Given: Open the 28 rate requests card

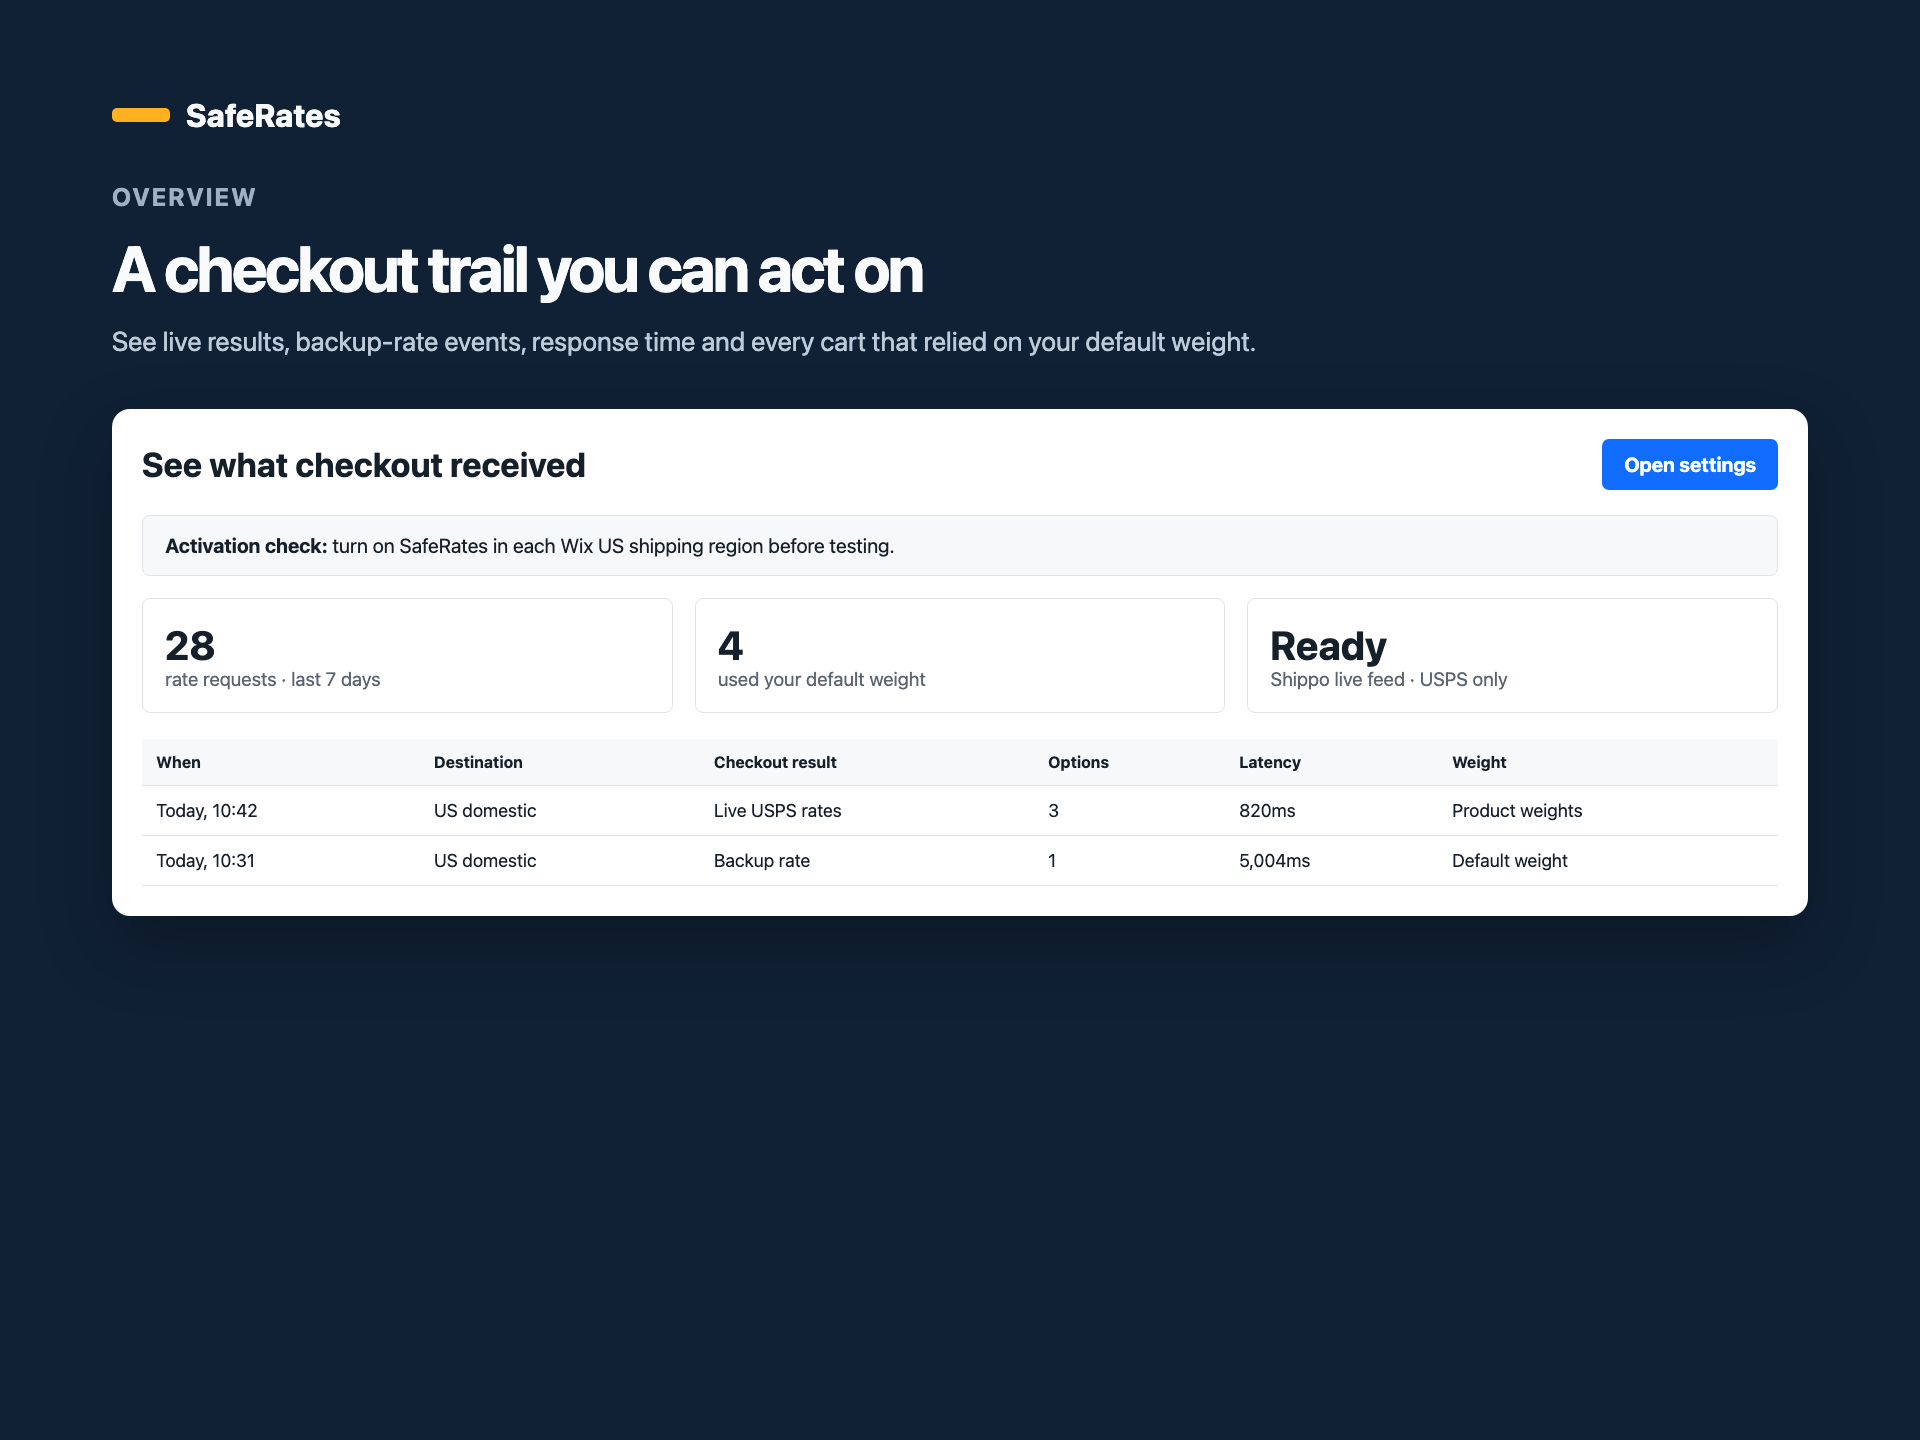Looking at the screenshot, I should pos(407,656).
